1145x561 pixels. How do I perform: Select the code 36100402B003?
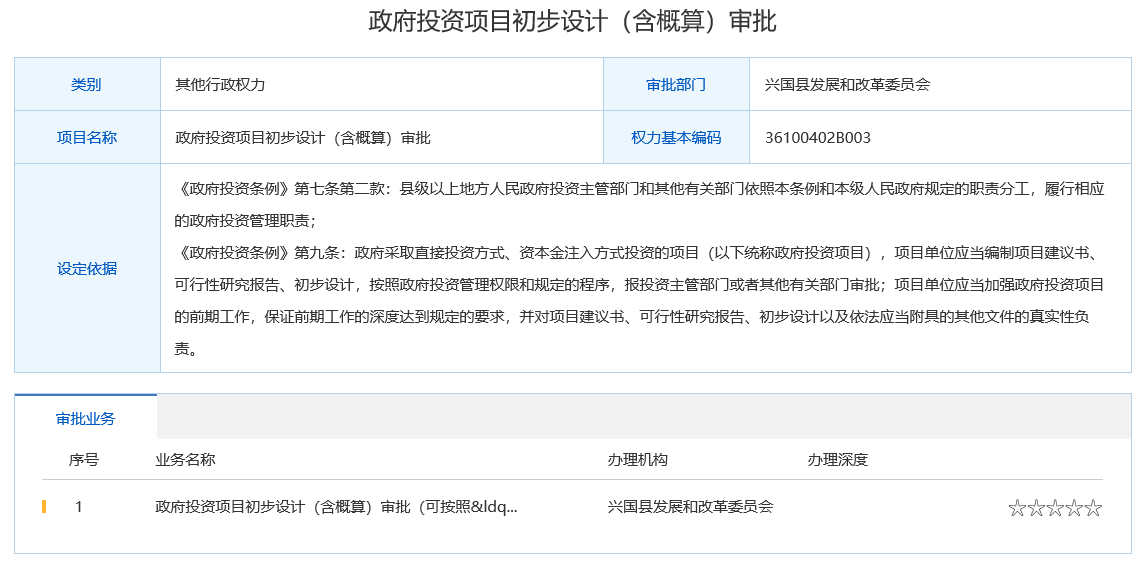pos(817,138)
